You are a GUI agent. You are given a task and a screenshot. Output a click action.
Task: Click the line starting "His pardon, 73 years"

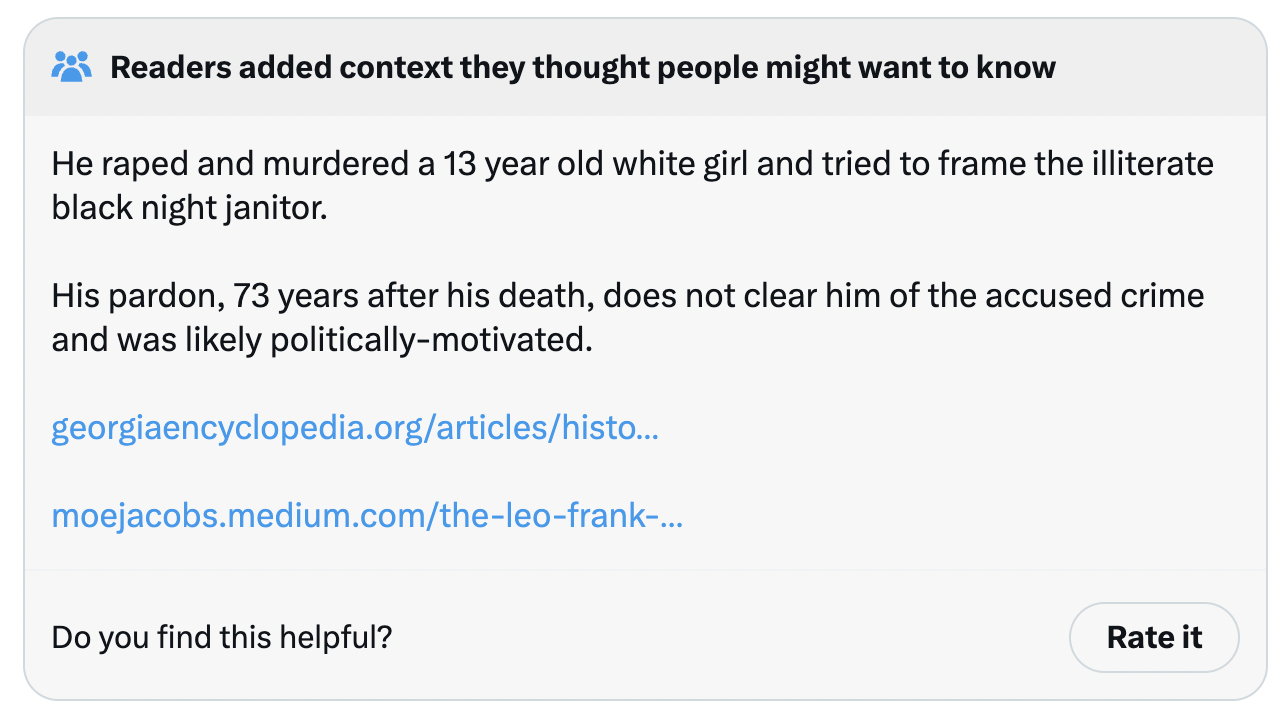[x=628, y=296]
